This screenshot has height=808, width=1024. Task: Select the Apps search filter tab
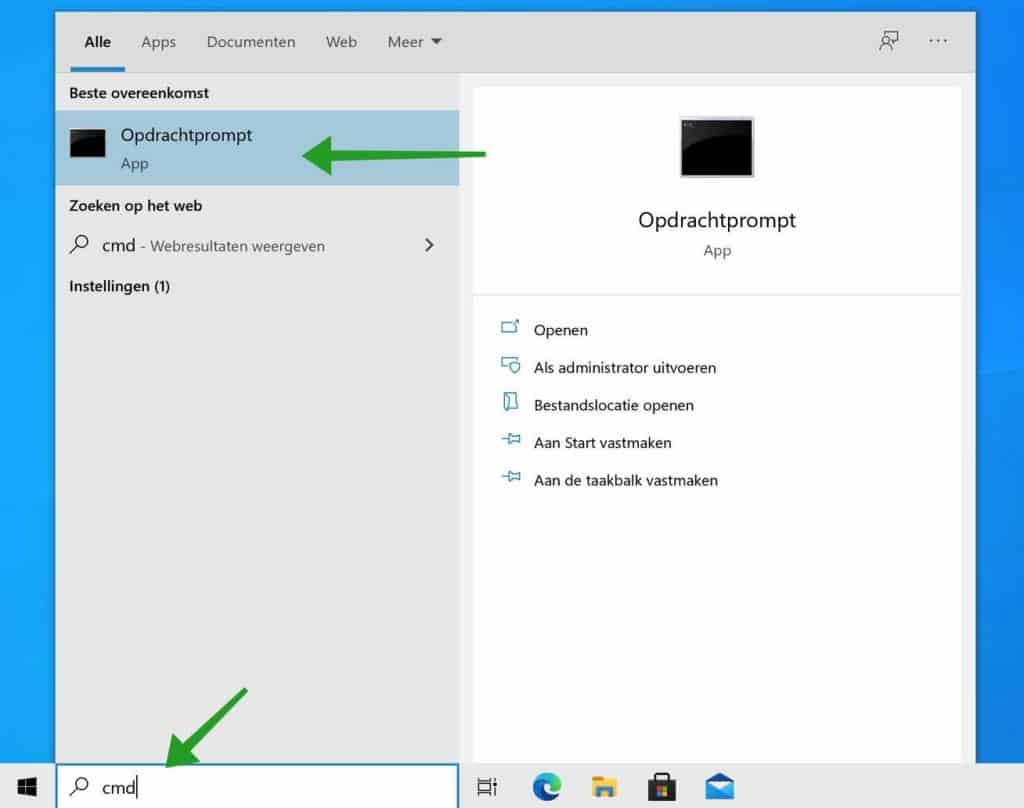[x=158, y=42]
